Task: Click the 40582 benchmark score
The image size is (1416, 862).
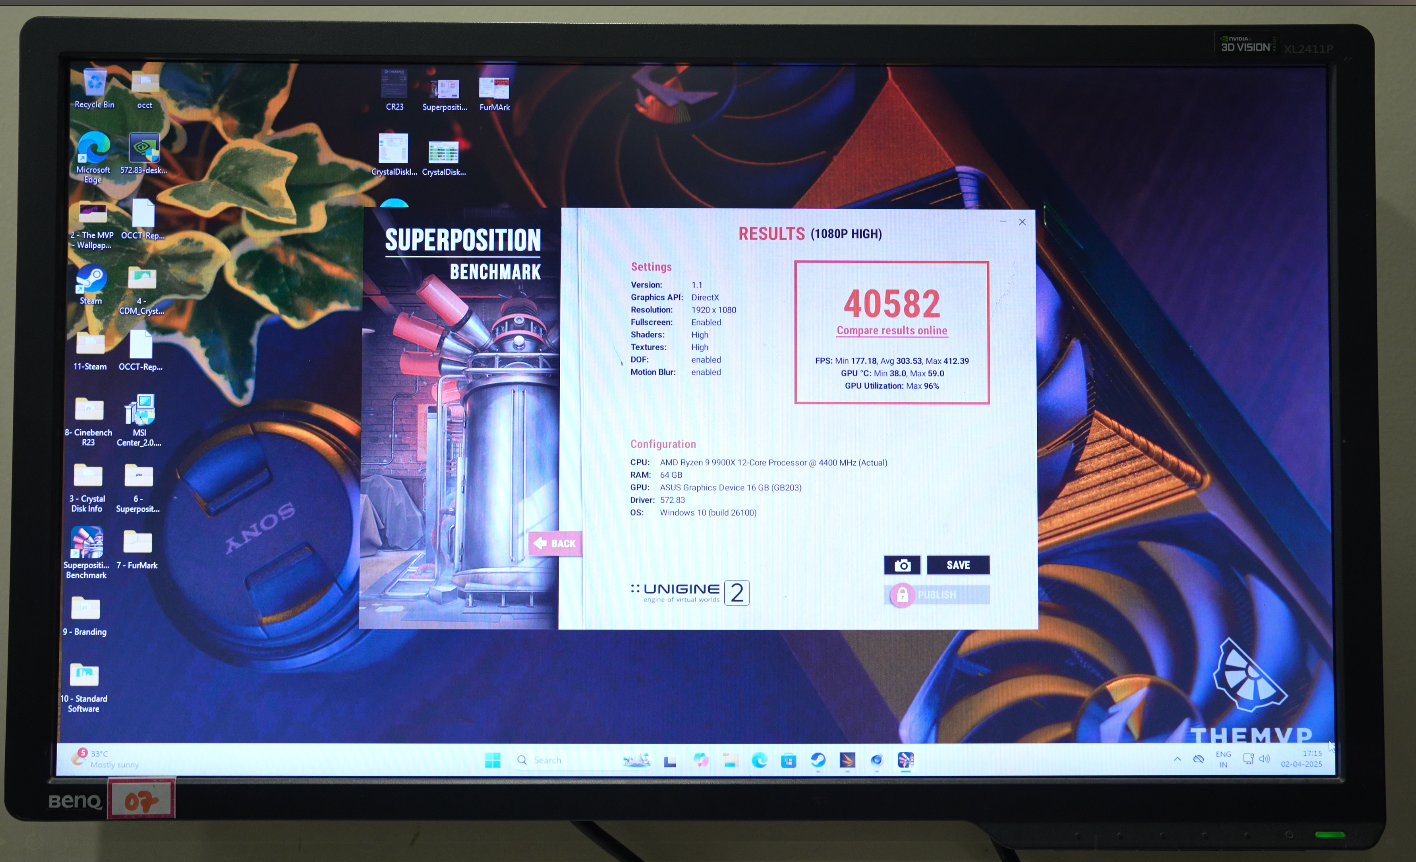Action: pyautogui.click(x=891, y=303)
